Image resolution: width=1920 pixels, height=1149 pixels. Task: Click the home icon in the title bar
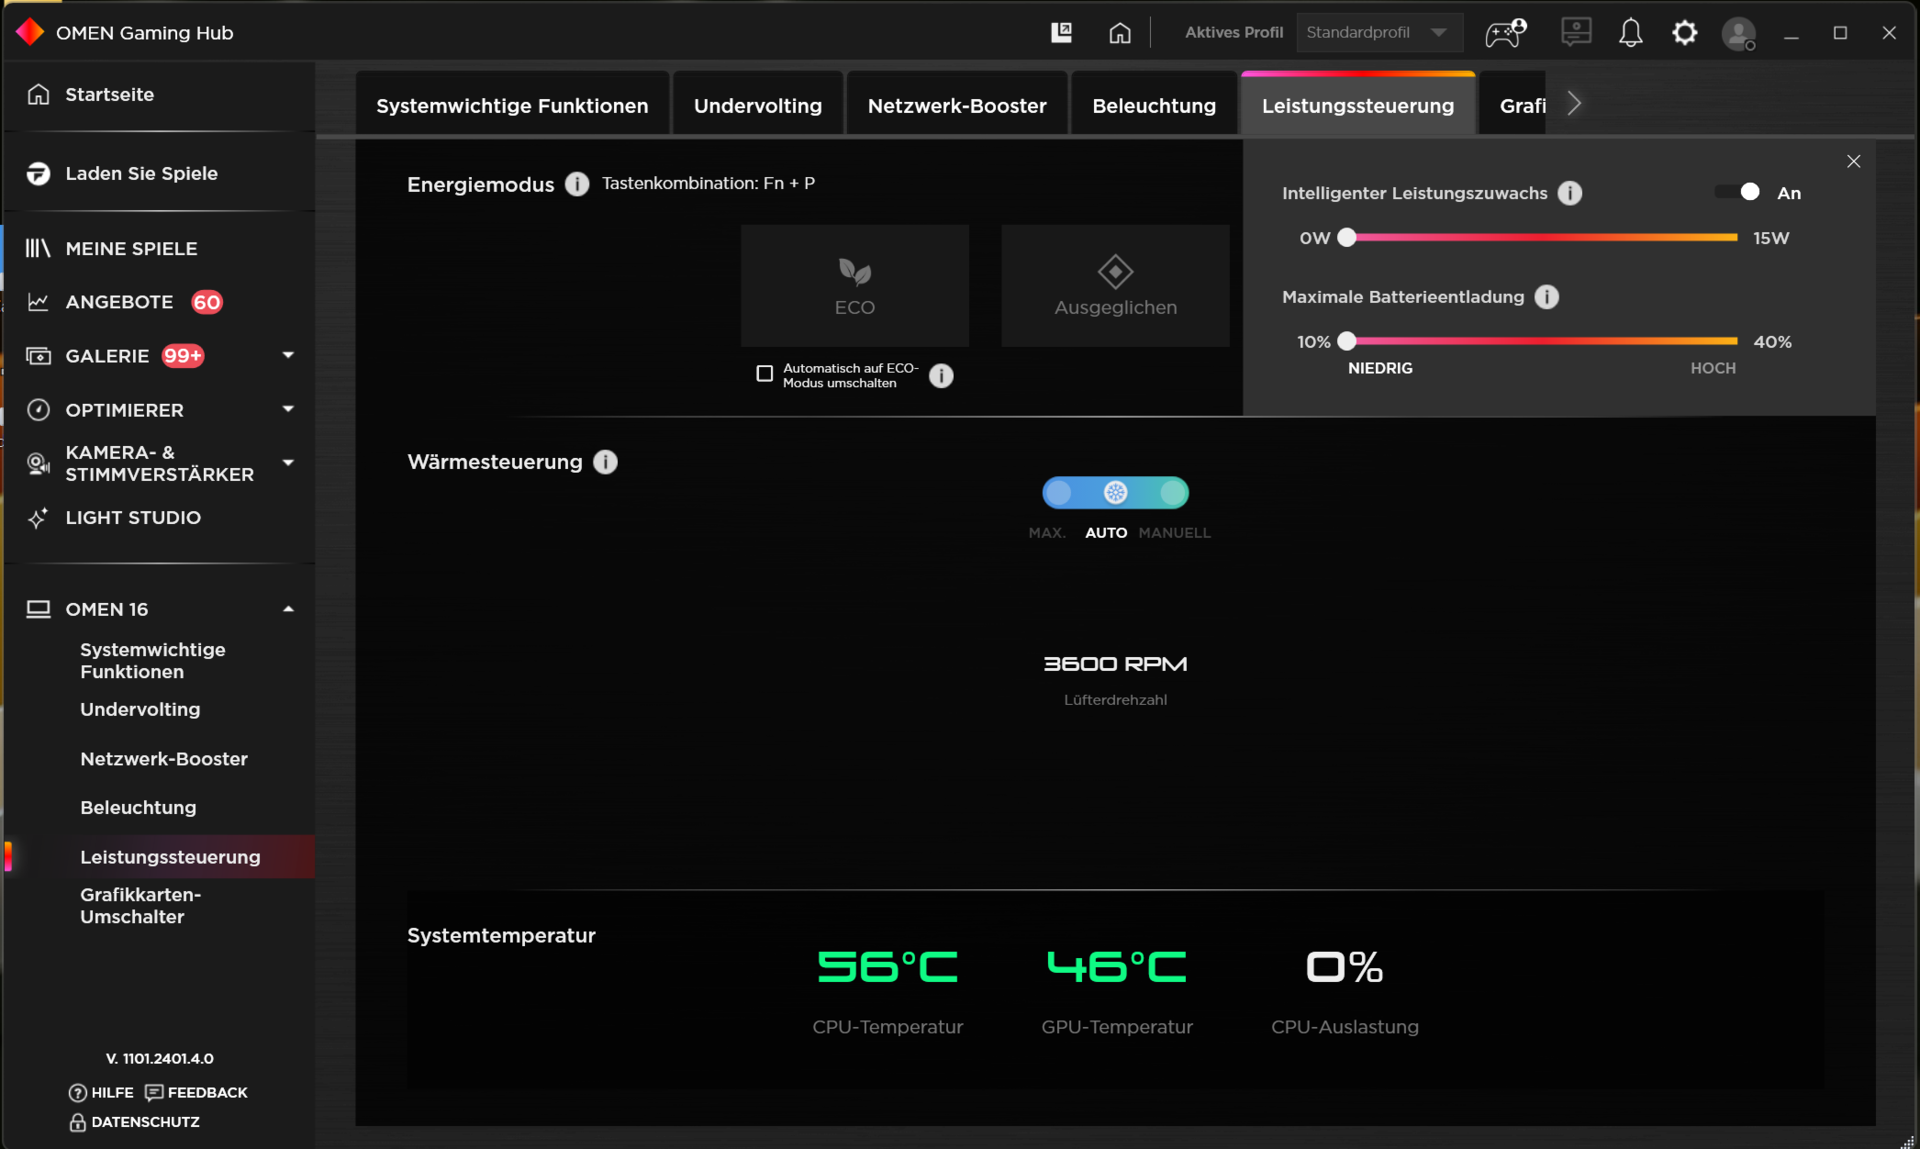coord(1120,33)
